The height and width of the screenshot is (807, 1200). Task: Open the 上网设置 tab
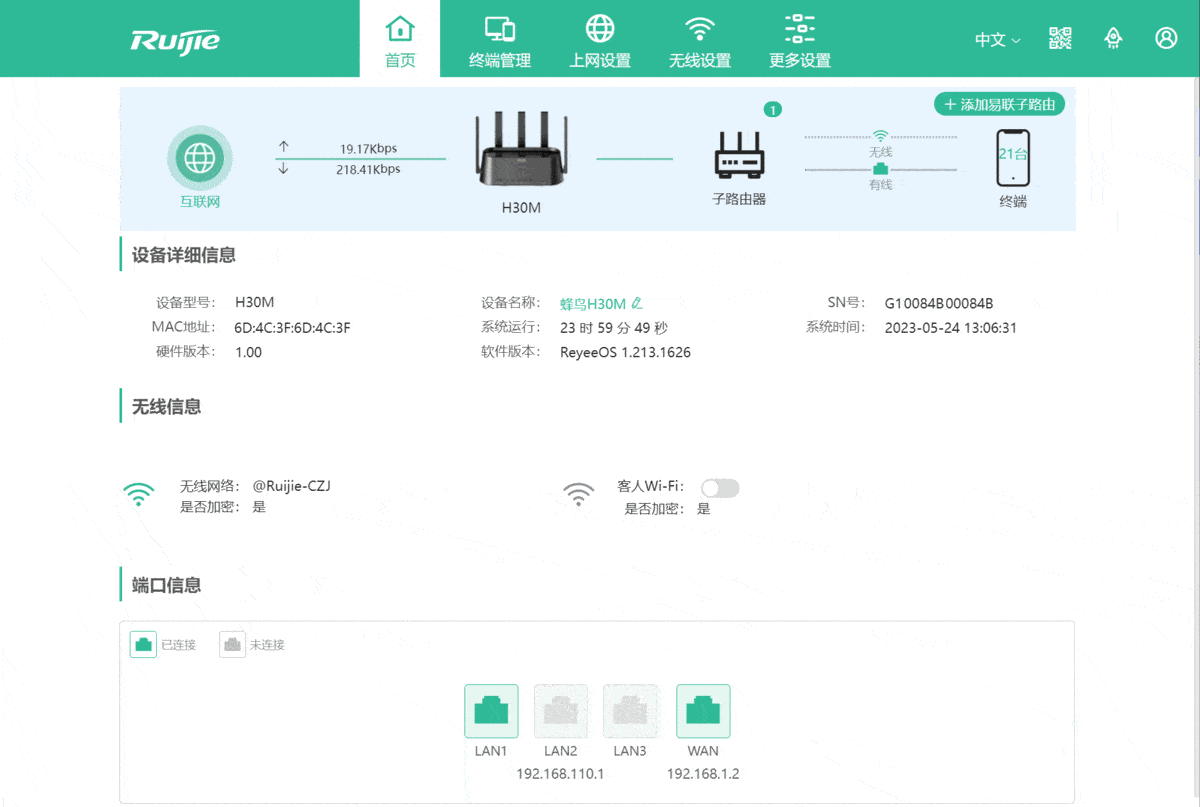[x=600, y=41]
